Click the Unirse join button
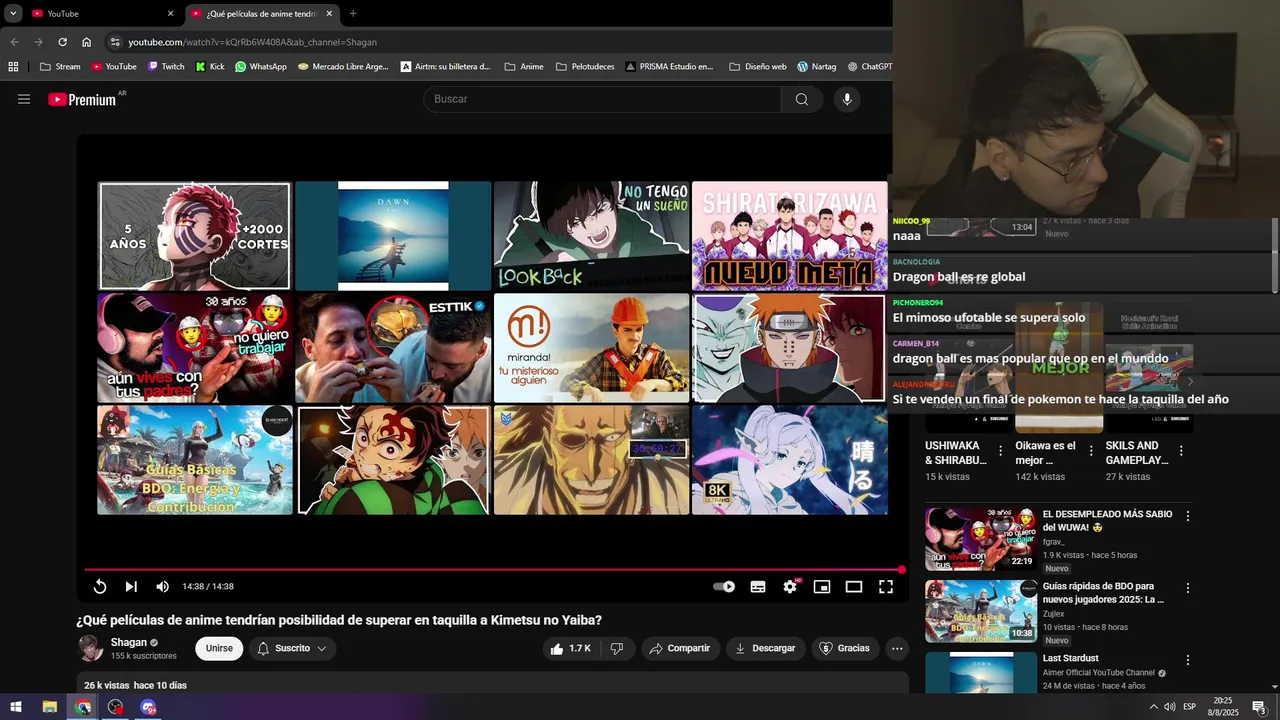Screen dimensions: 1280x720 pyautogui.click(x=219, y=648)
